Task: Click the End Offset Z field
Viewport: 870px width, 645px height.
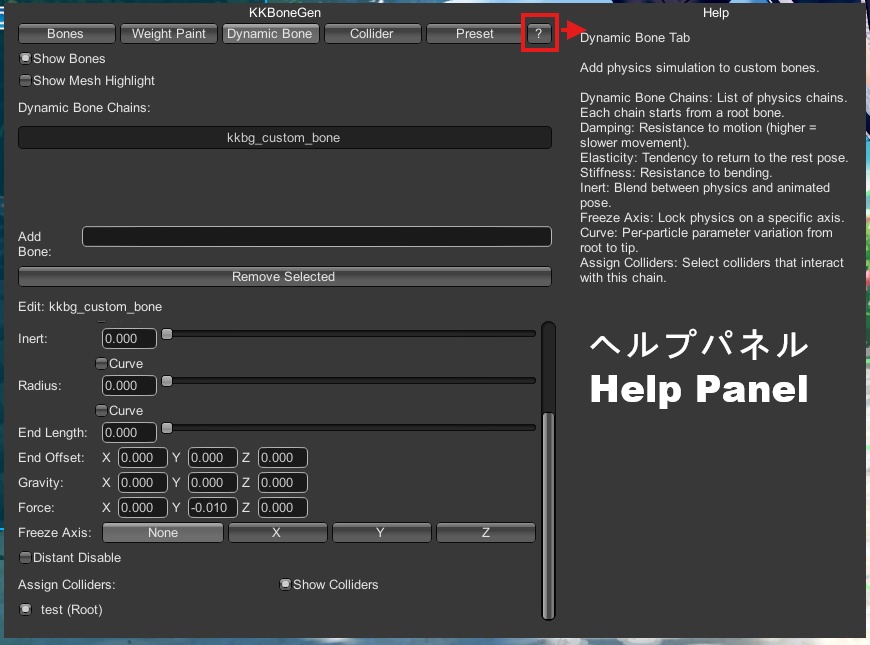Action: pos(282,458)
